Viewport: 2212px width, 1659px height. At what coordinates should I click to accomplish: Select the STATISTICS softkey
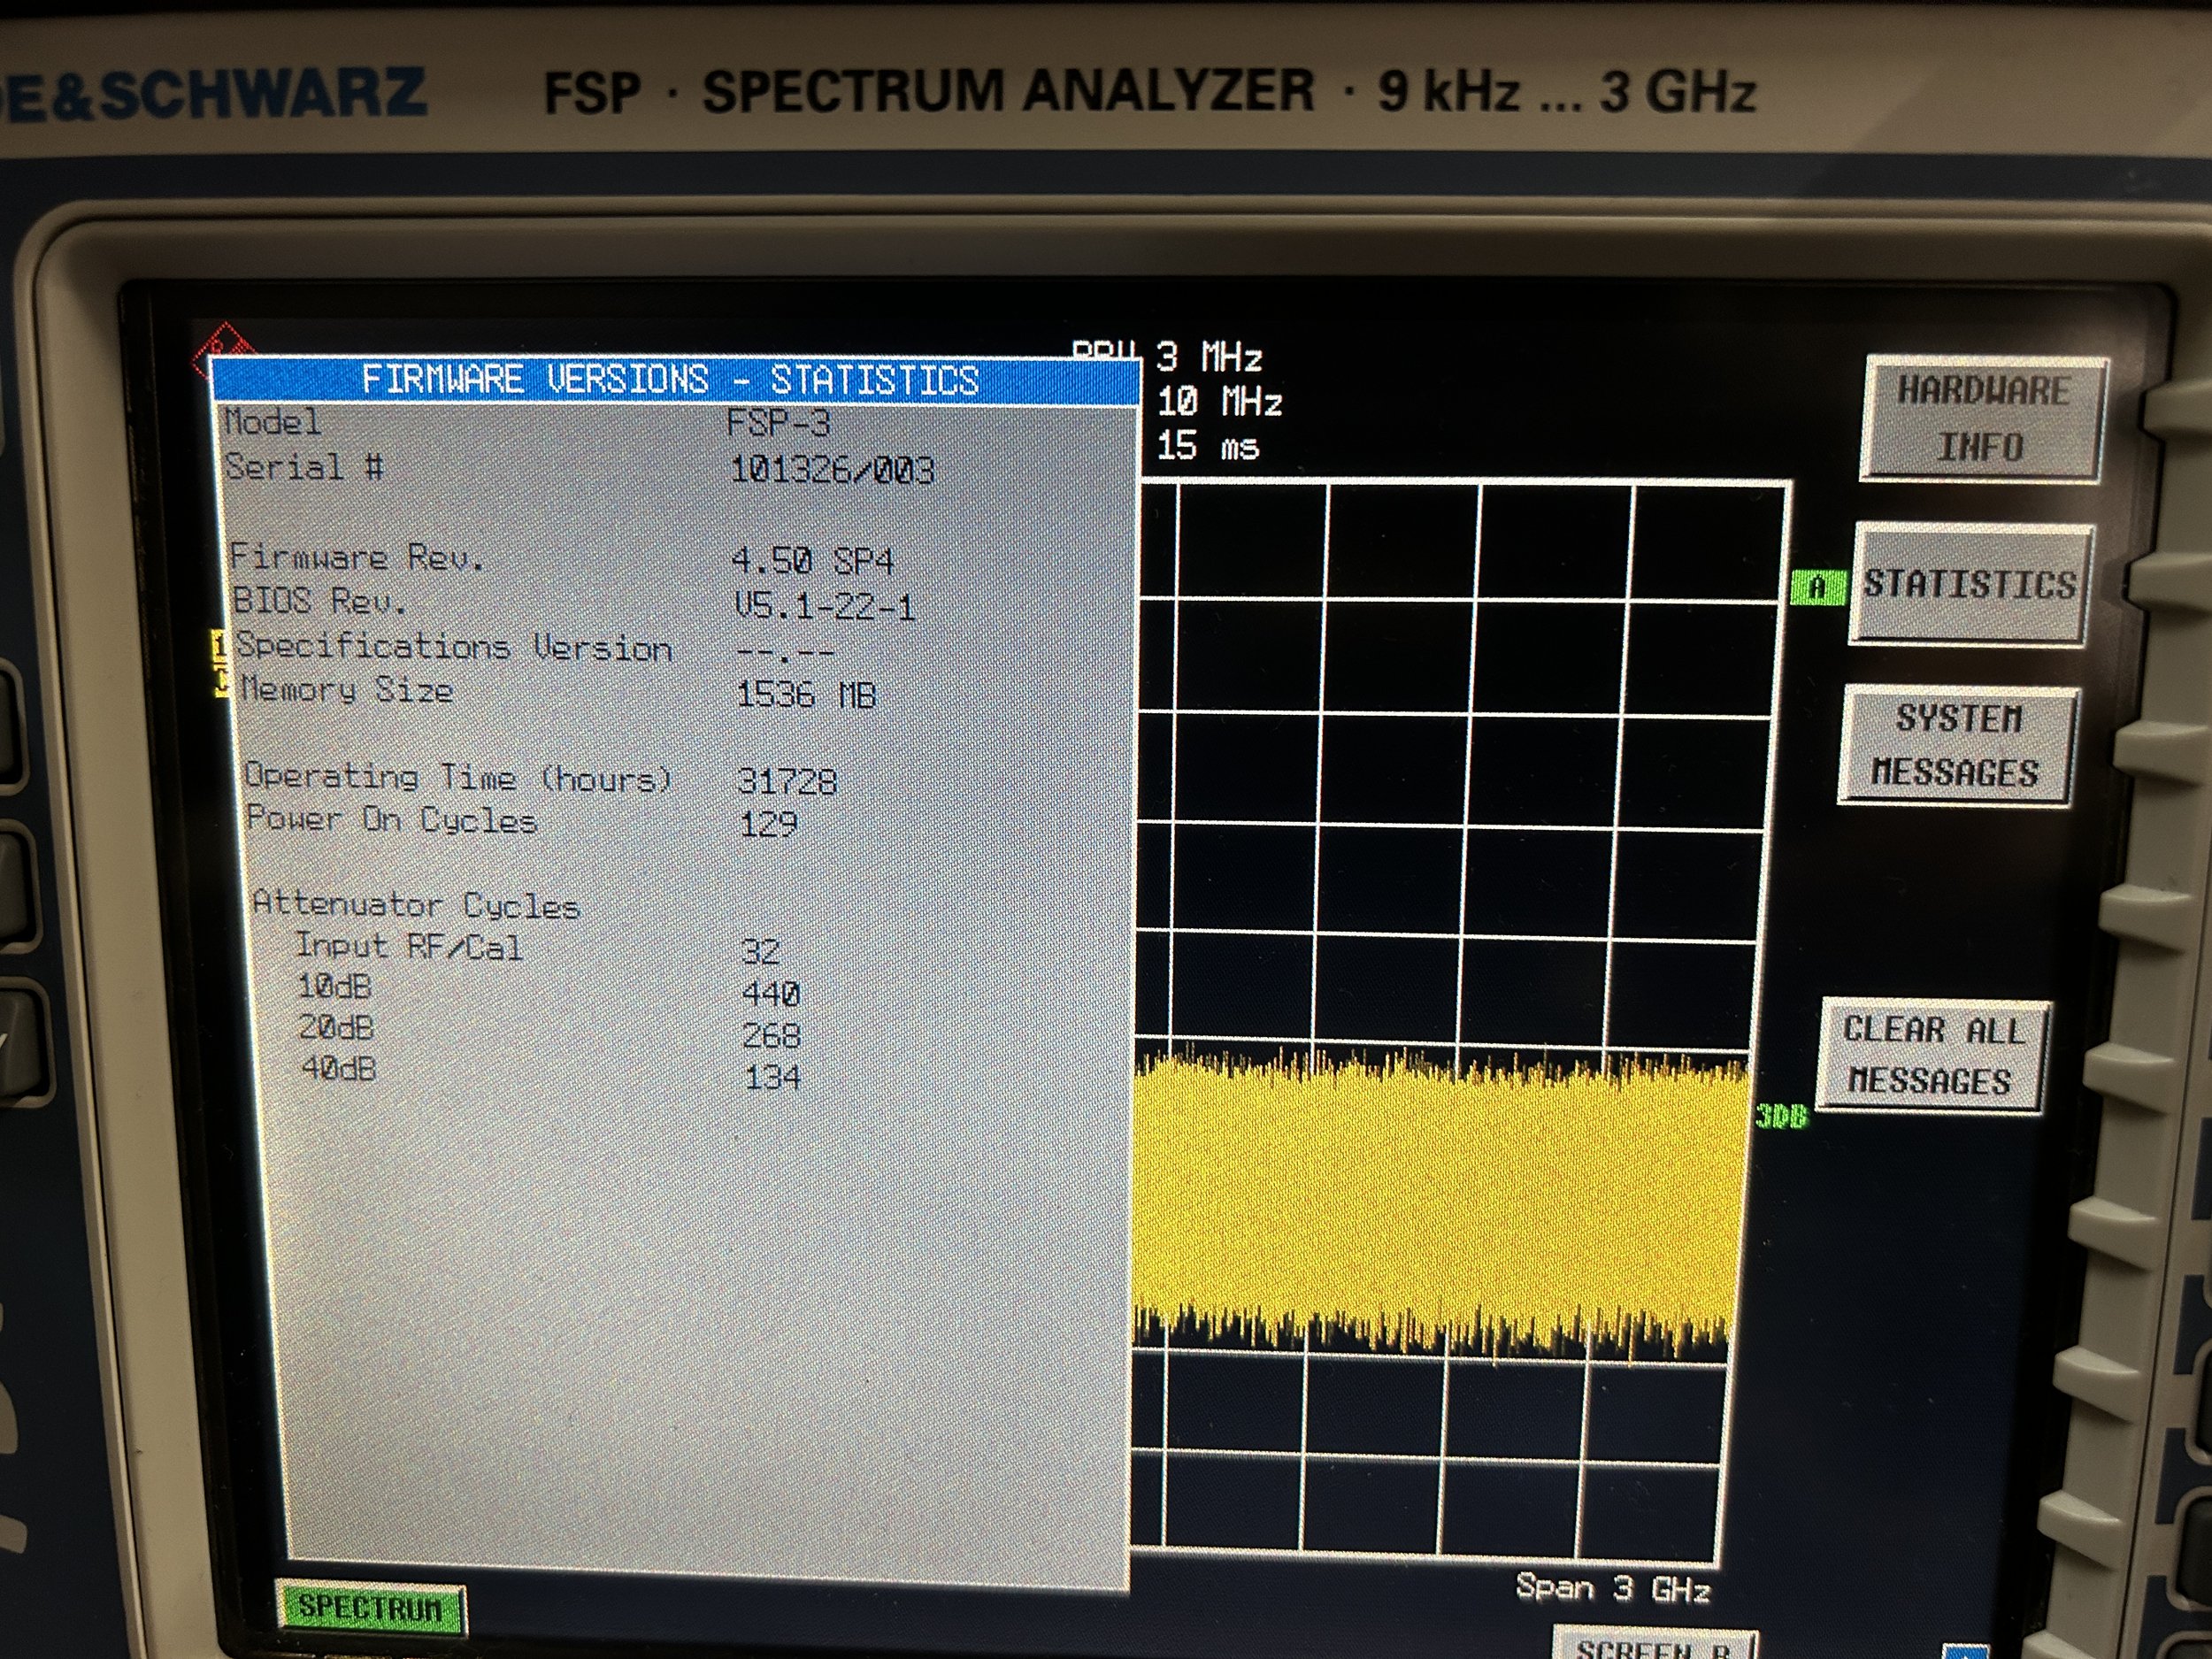coord(1969,584)
